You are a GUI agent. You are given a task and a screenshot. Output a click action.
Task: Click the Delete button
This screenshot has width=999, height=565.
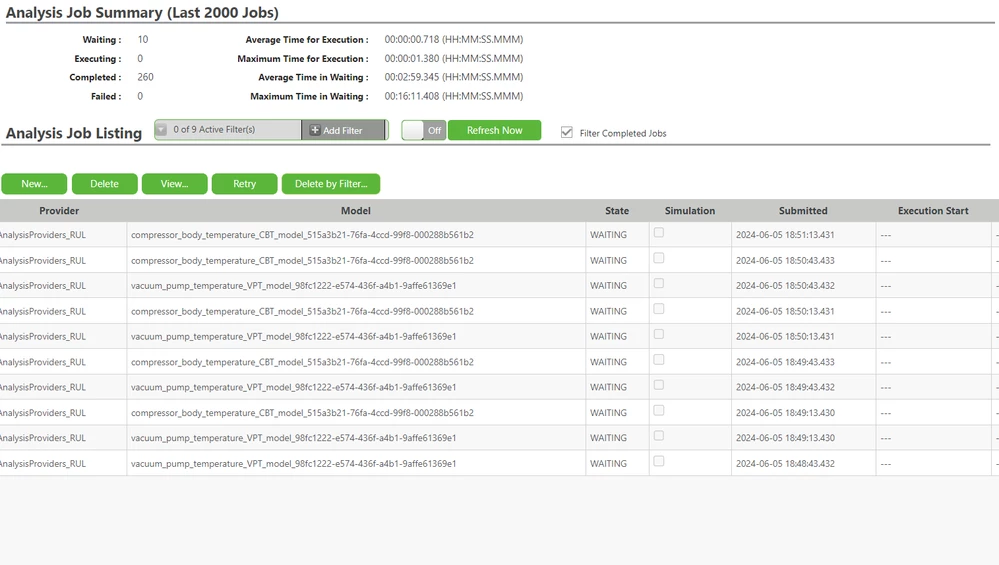104,183
